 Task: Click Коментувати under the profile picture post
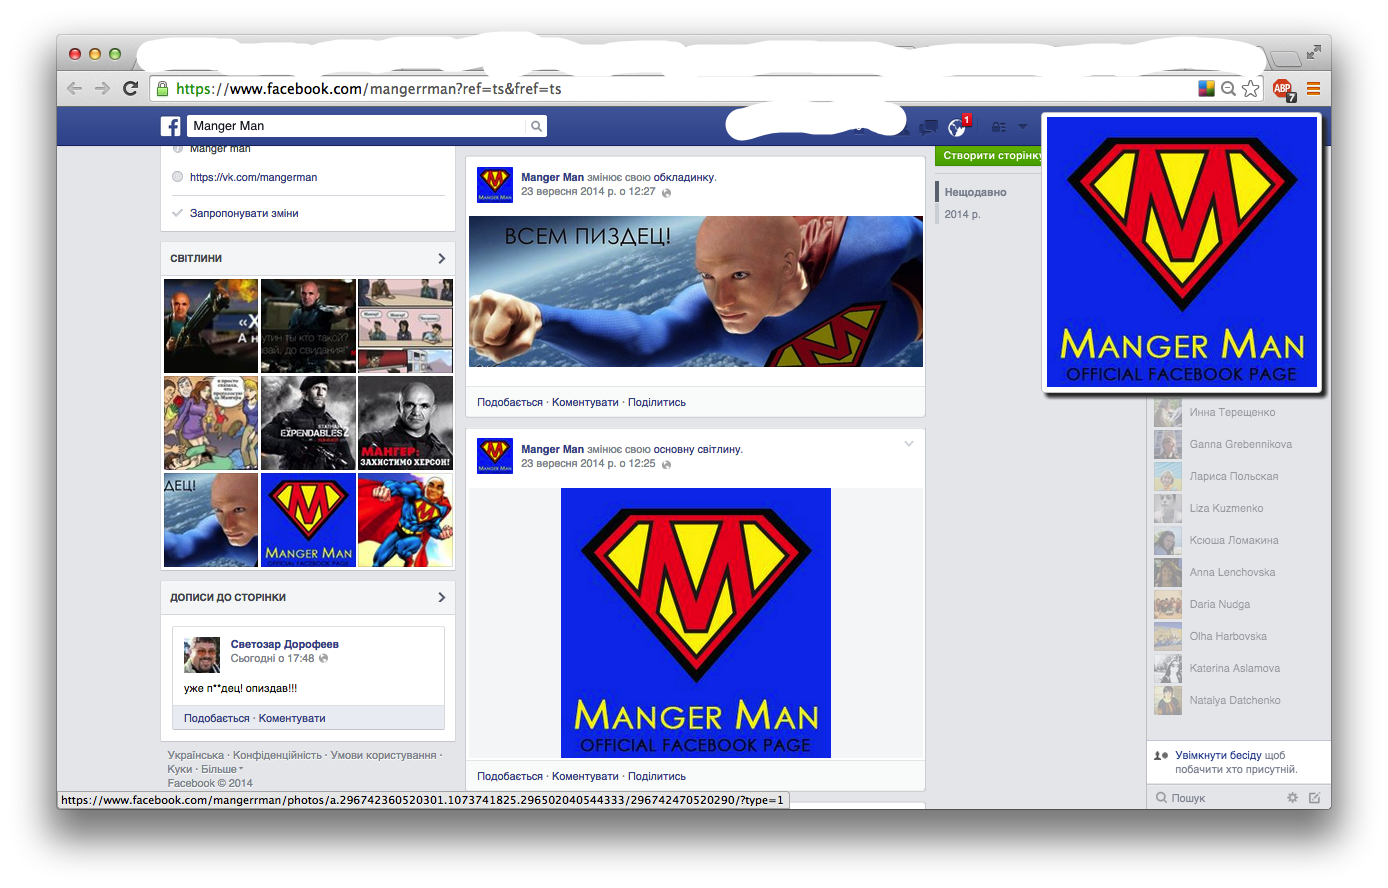[585, 776]
